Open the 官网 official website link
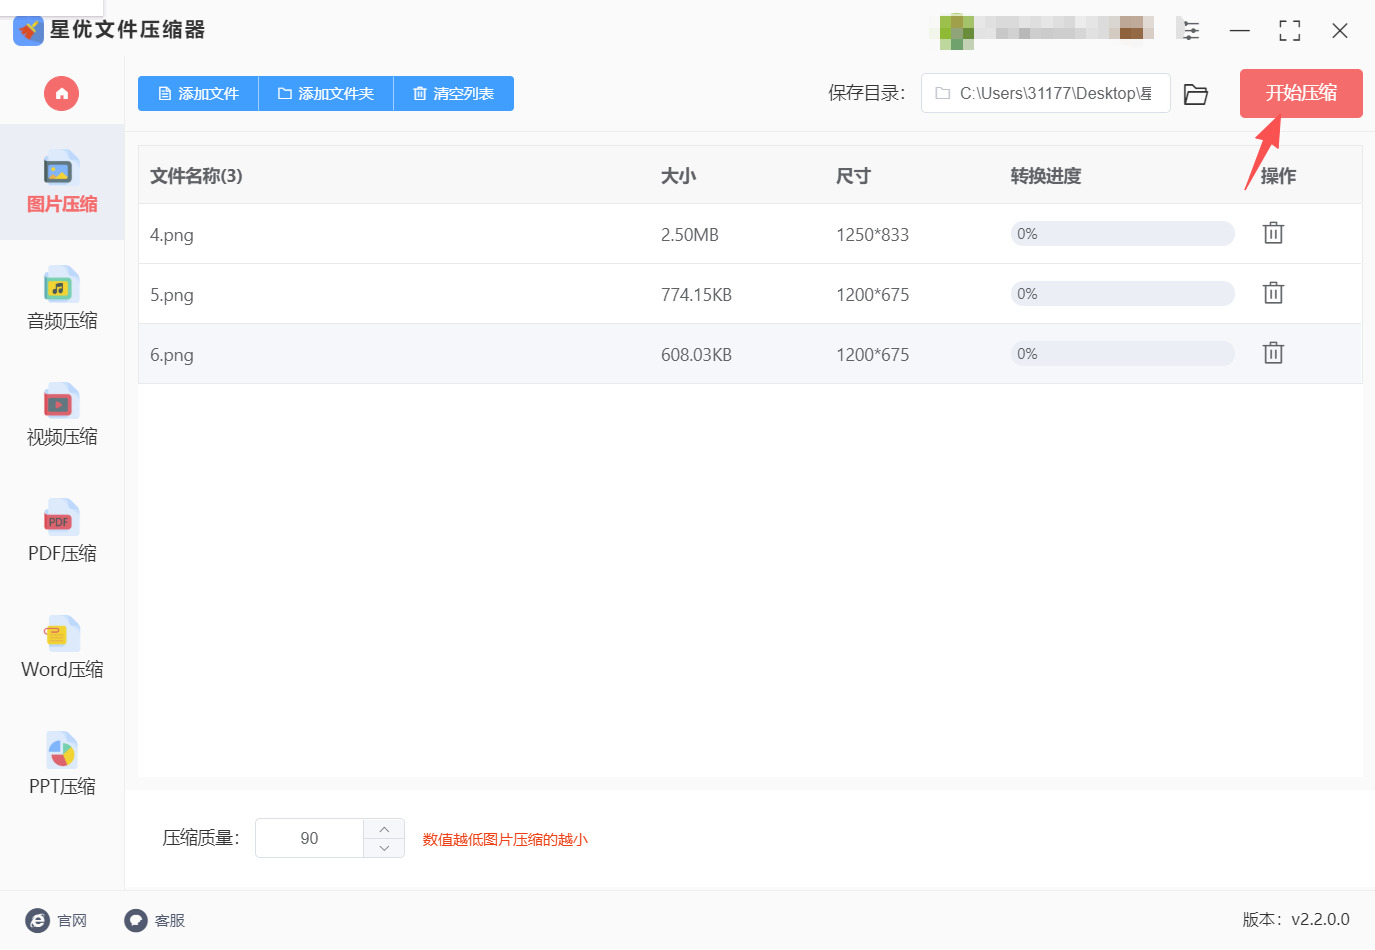 pos(56,920)
